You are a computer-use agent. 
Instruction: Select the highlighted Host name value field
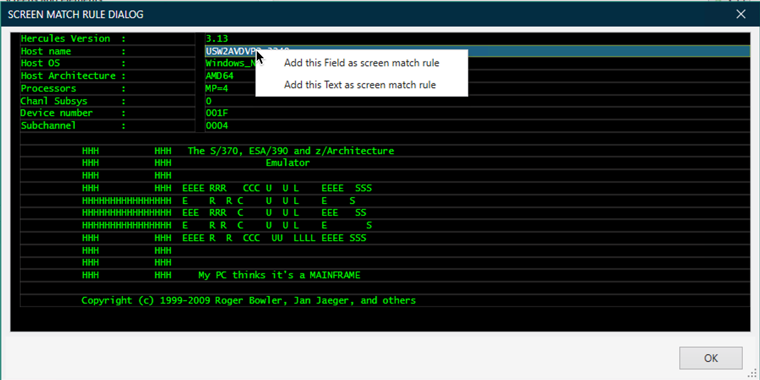[477, 51]
